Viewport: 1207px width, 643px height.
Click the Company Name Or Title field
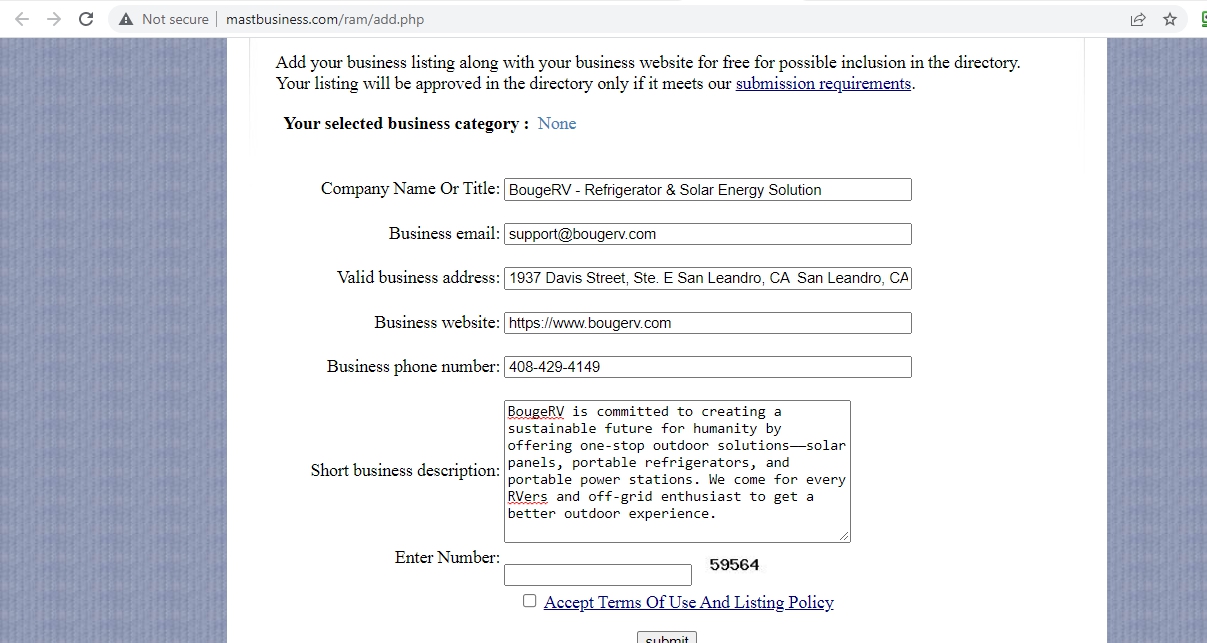click(x=707, y=189)
